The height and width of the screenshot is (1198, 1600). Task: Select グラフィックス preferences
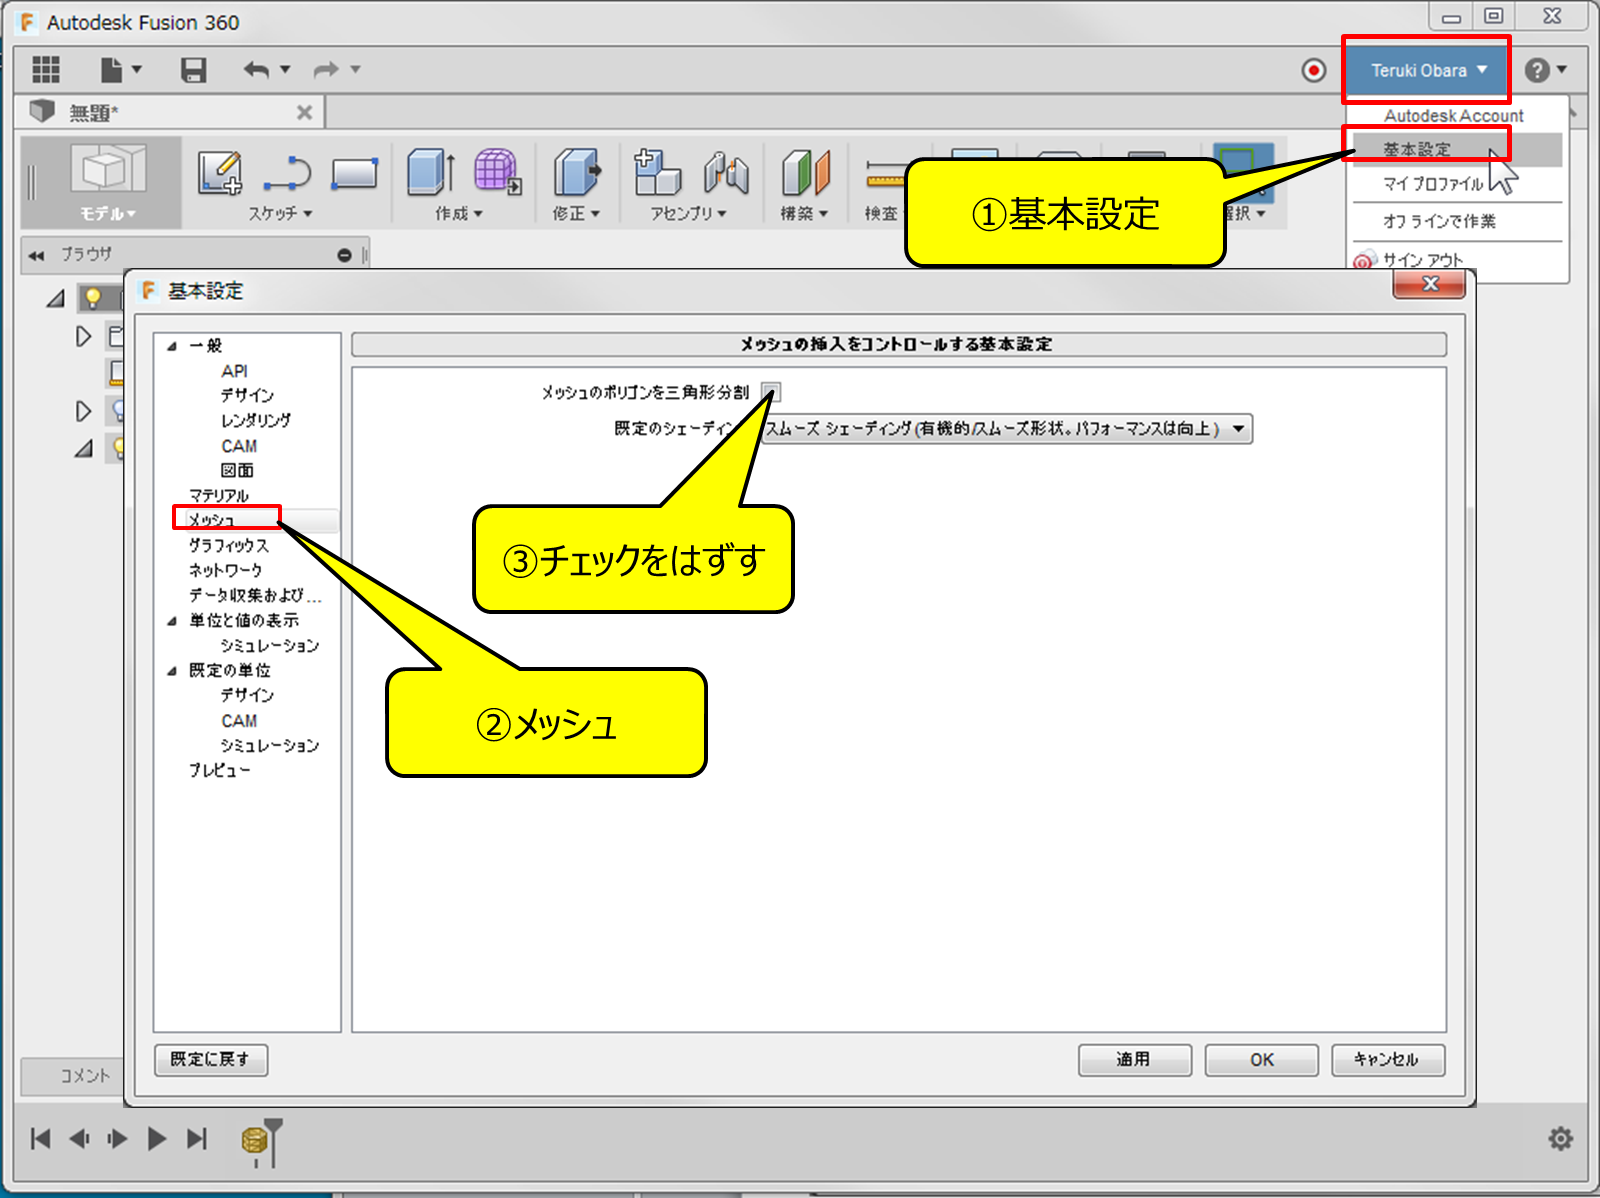(x=229, y=546)
